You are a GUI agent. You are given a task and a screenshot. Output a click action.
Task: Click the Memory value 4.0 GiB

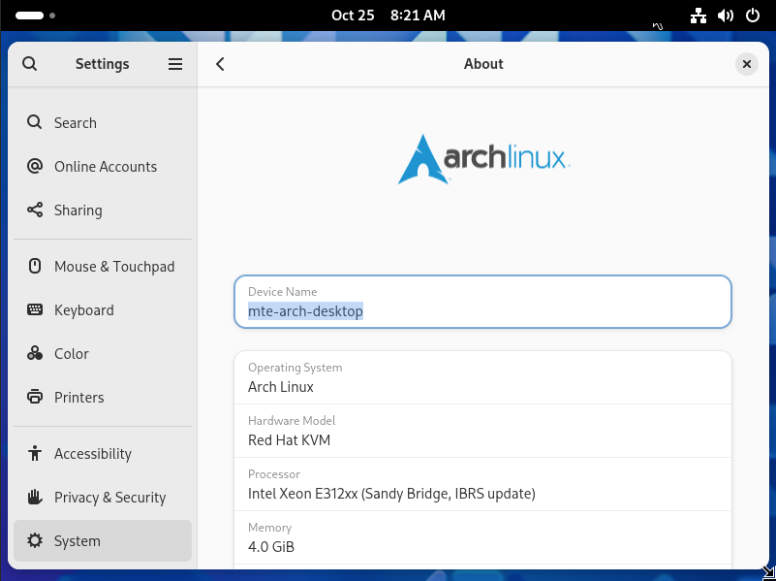[271, 547]
